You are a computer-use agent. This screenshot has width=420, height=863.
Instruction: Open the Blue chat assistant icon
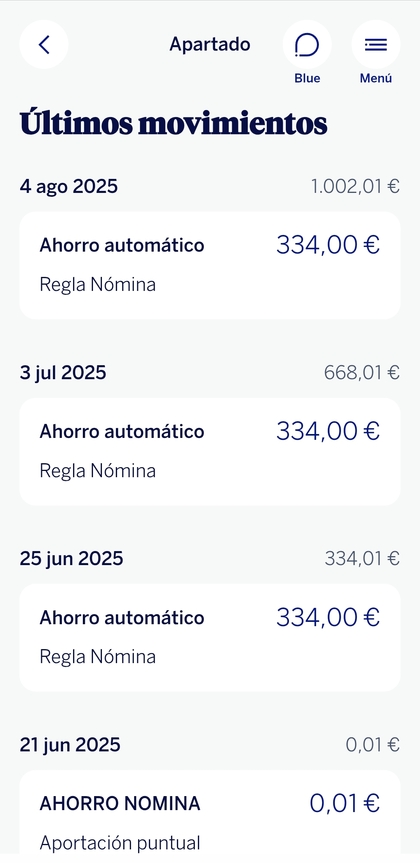[x=307, y=45]
